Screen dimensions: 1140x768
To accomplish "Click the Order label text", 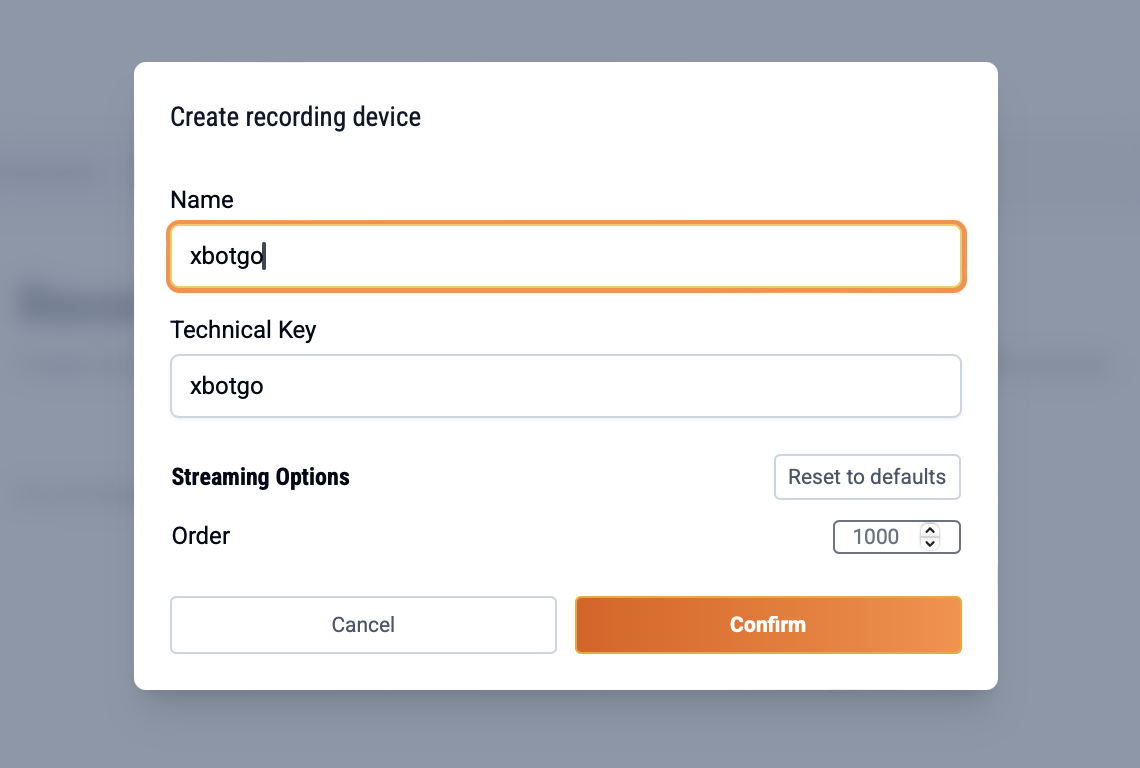I will tap(201, 536).
